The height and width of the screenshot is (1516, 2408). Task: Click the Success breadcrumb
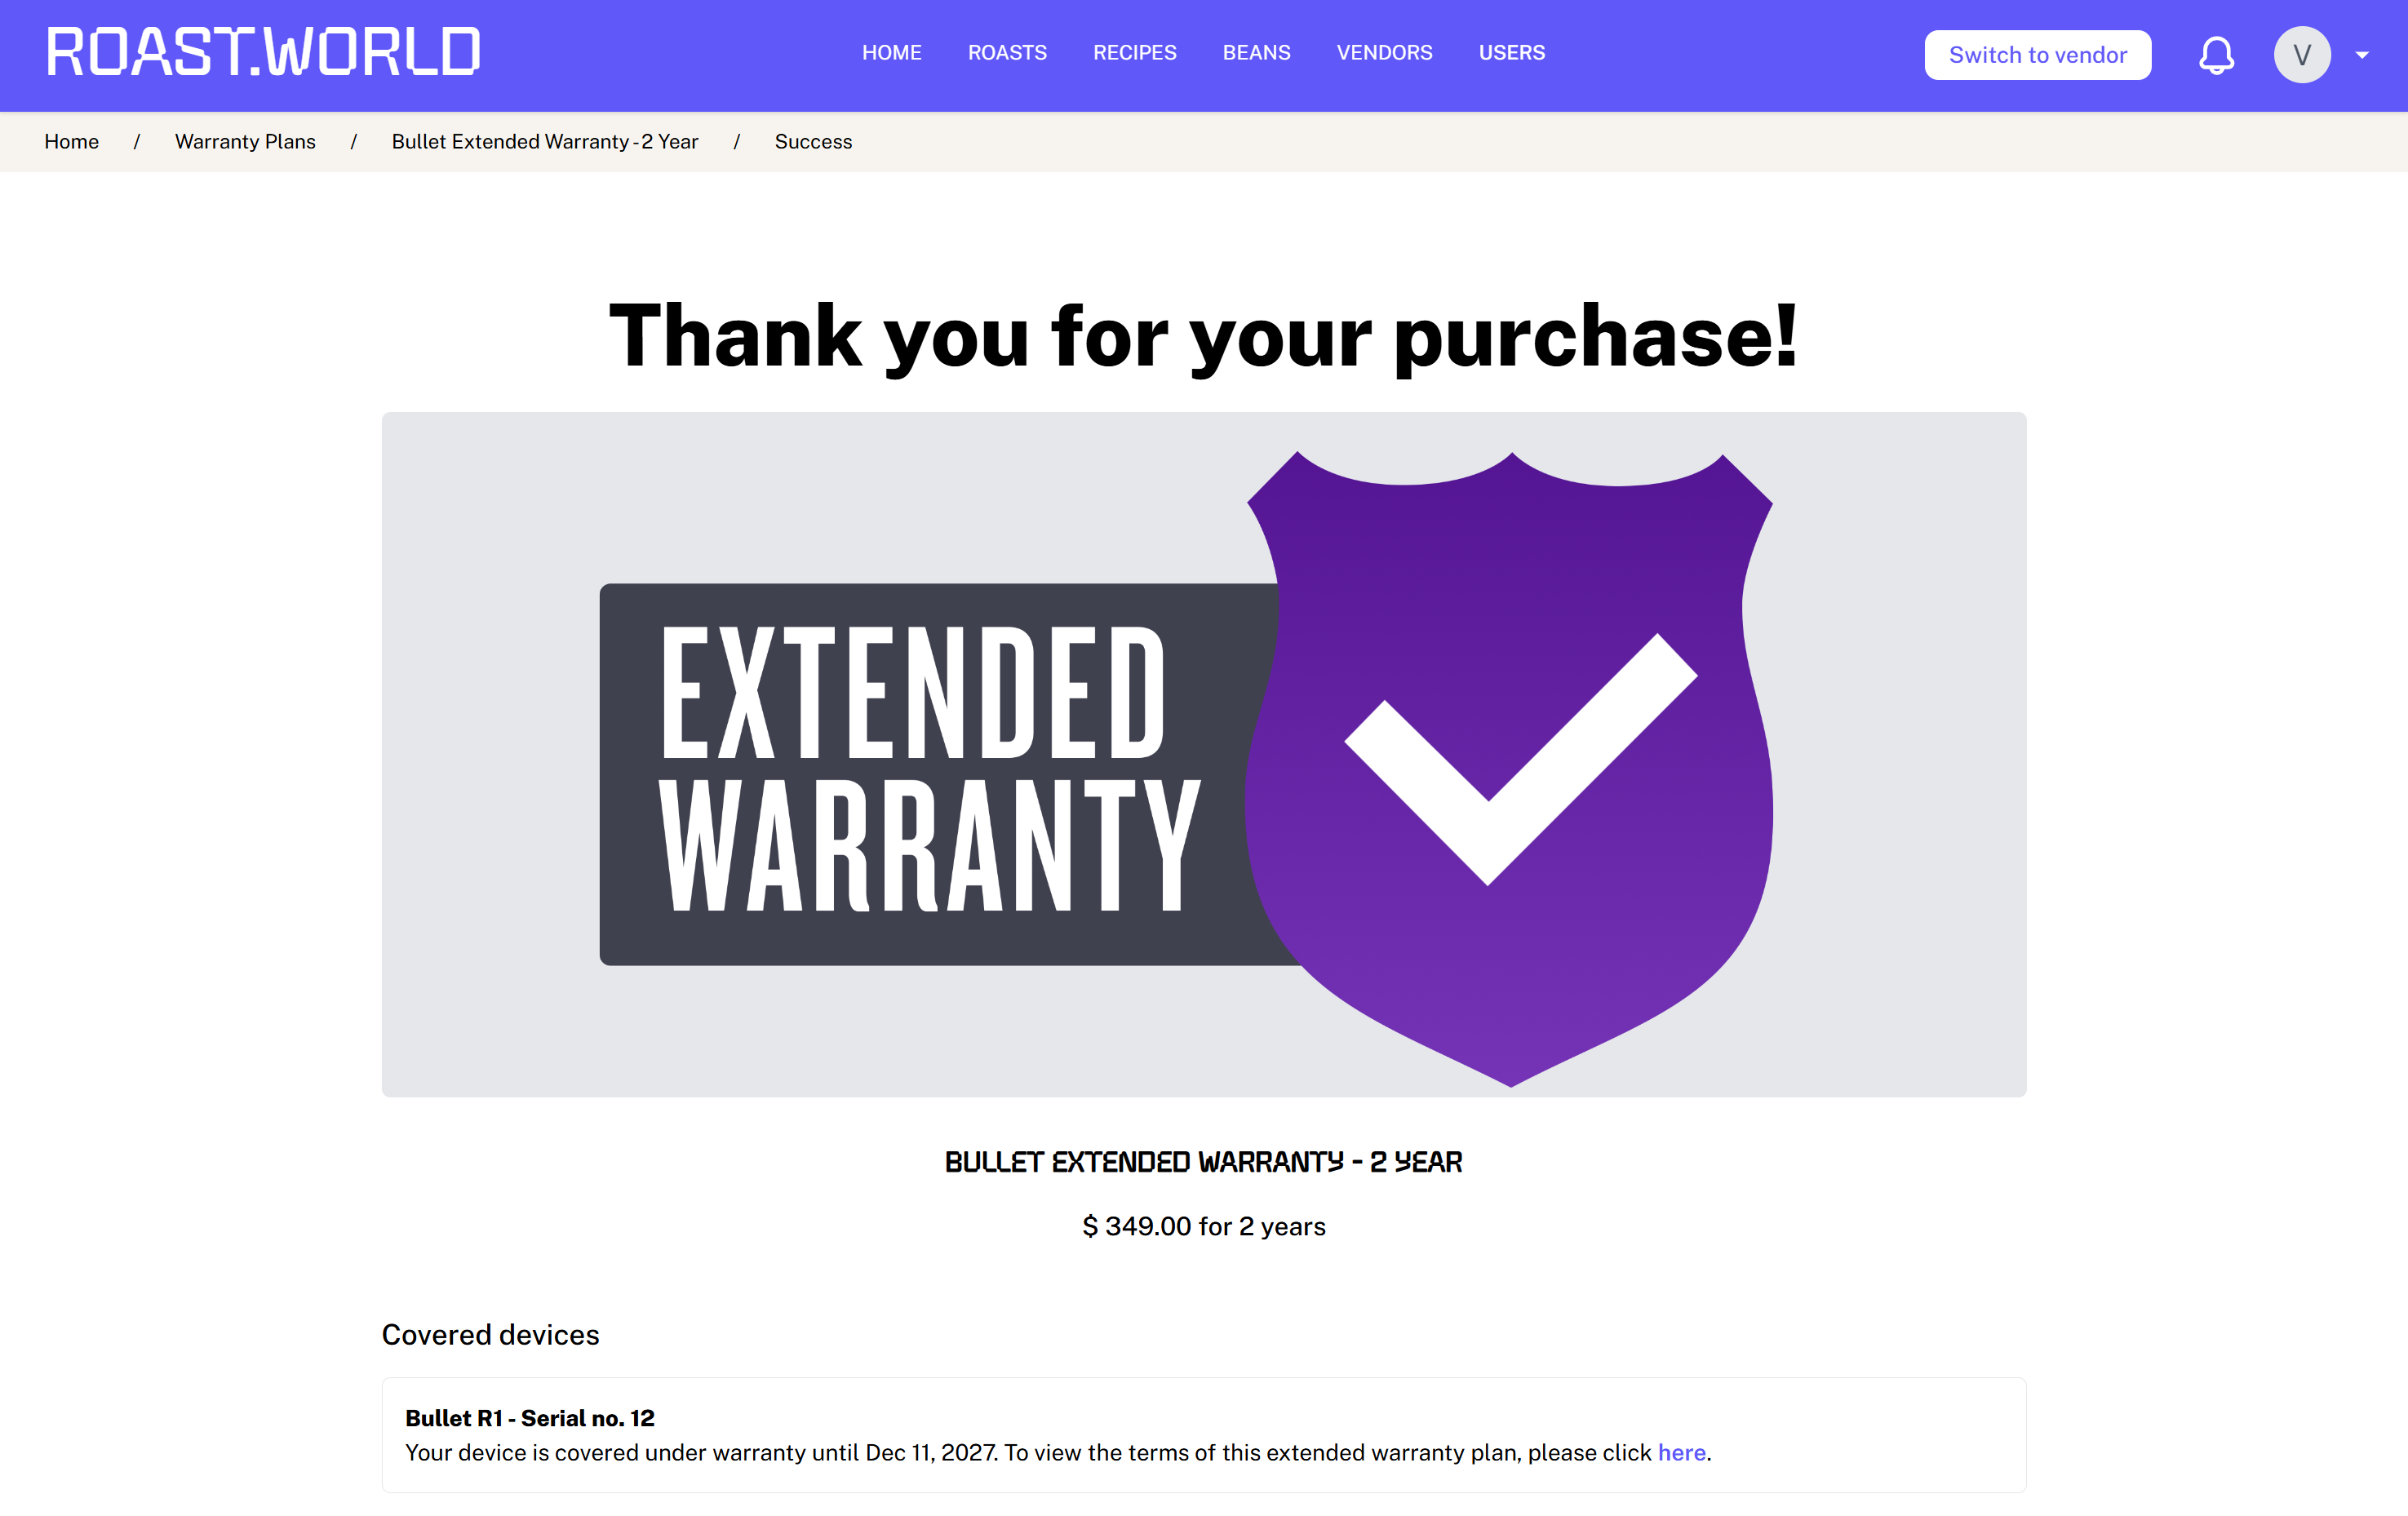(813, 142)
